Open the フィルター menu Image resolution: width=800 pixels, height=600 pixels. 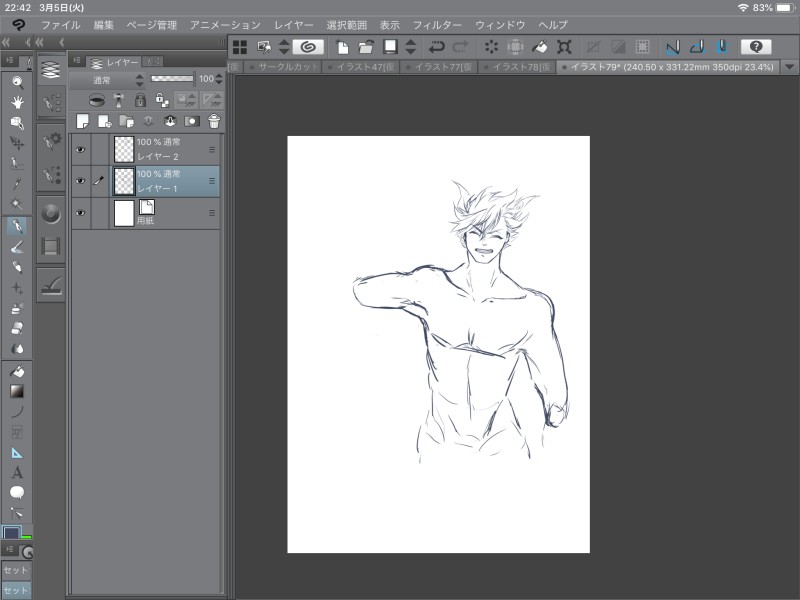(x=437, y=24)
